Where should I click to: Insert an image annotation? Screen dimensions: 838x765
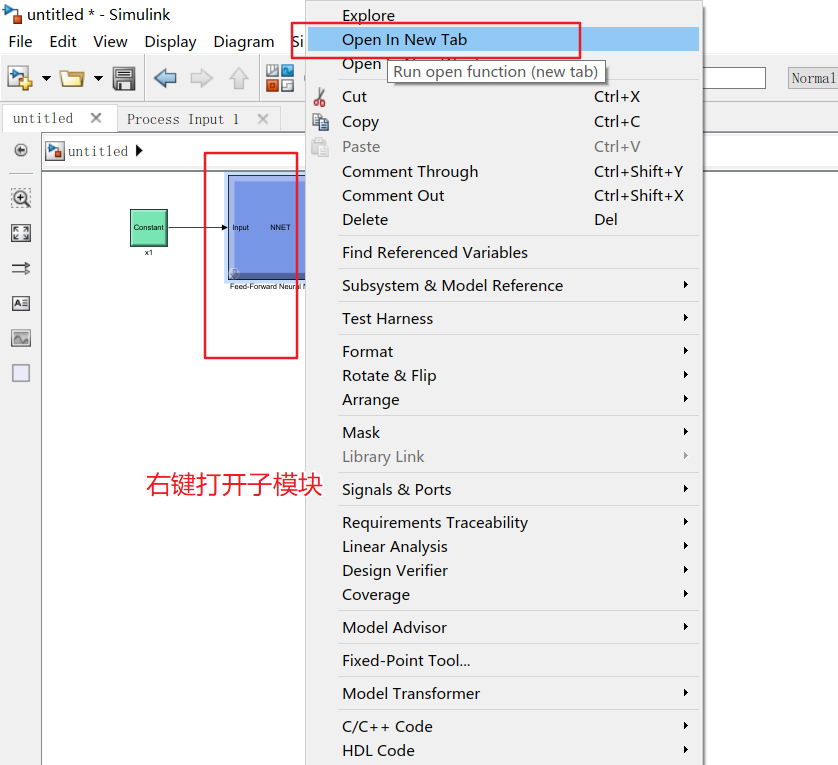point(20,338)
